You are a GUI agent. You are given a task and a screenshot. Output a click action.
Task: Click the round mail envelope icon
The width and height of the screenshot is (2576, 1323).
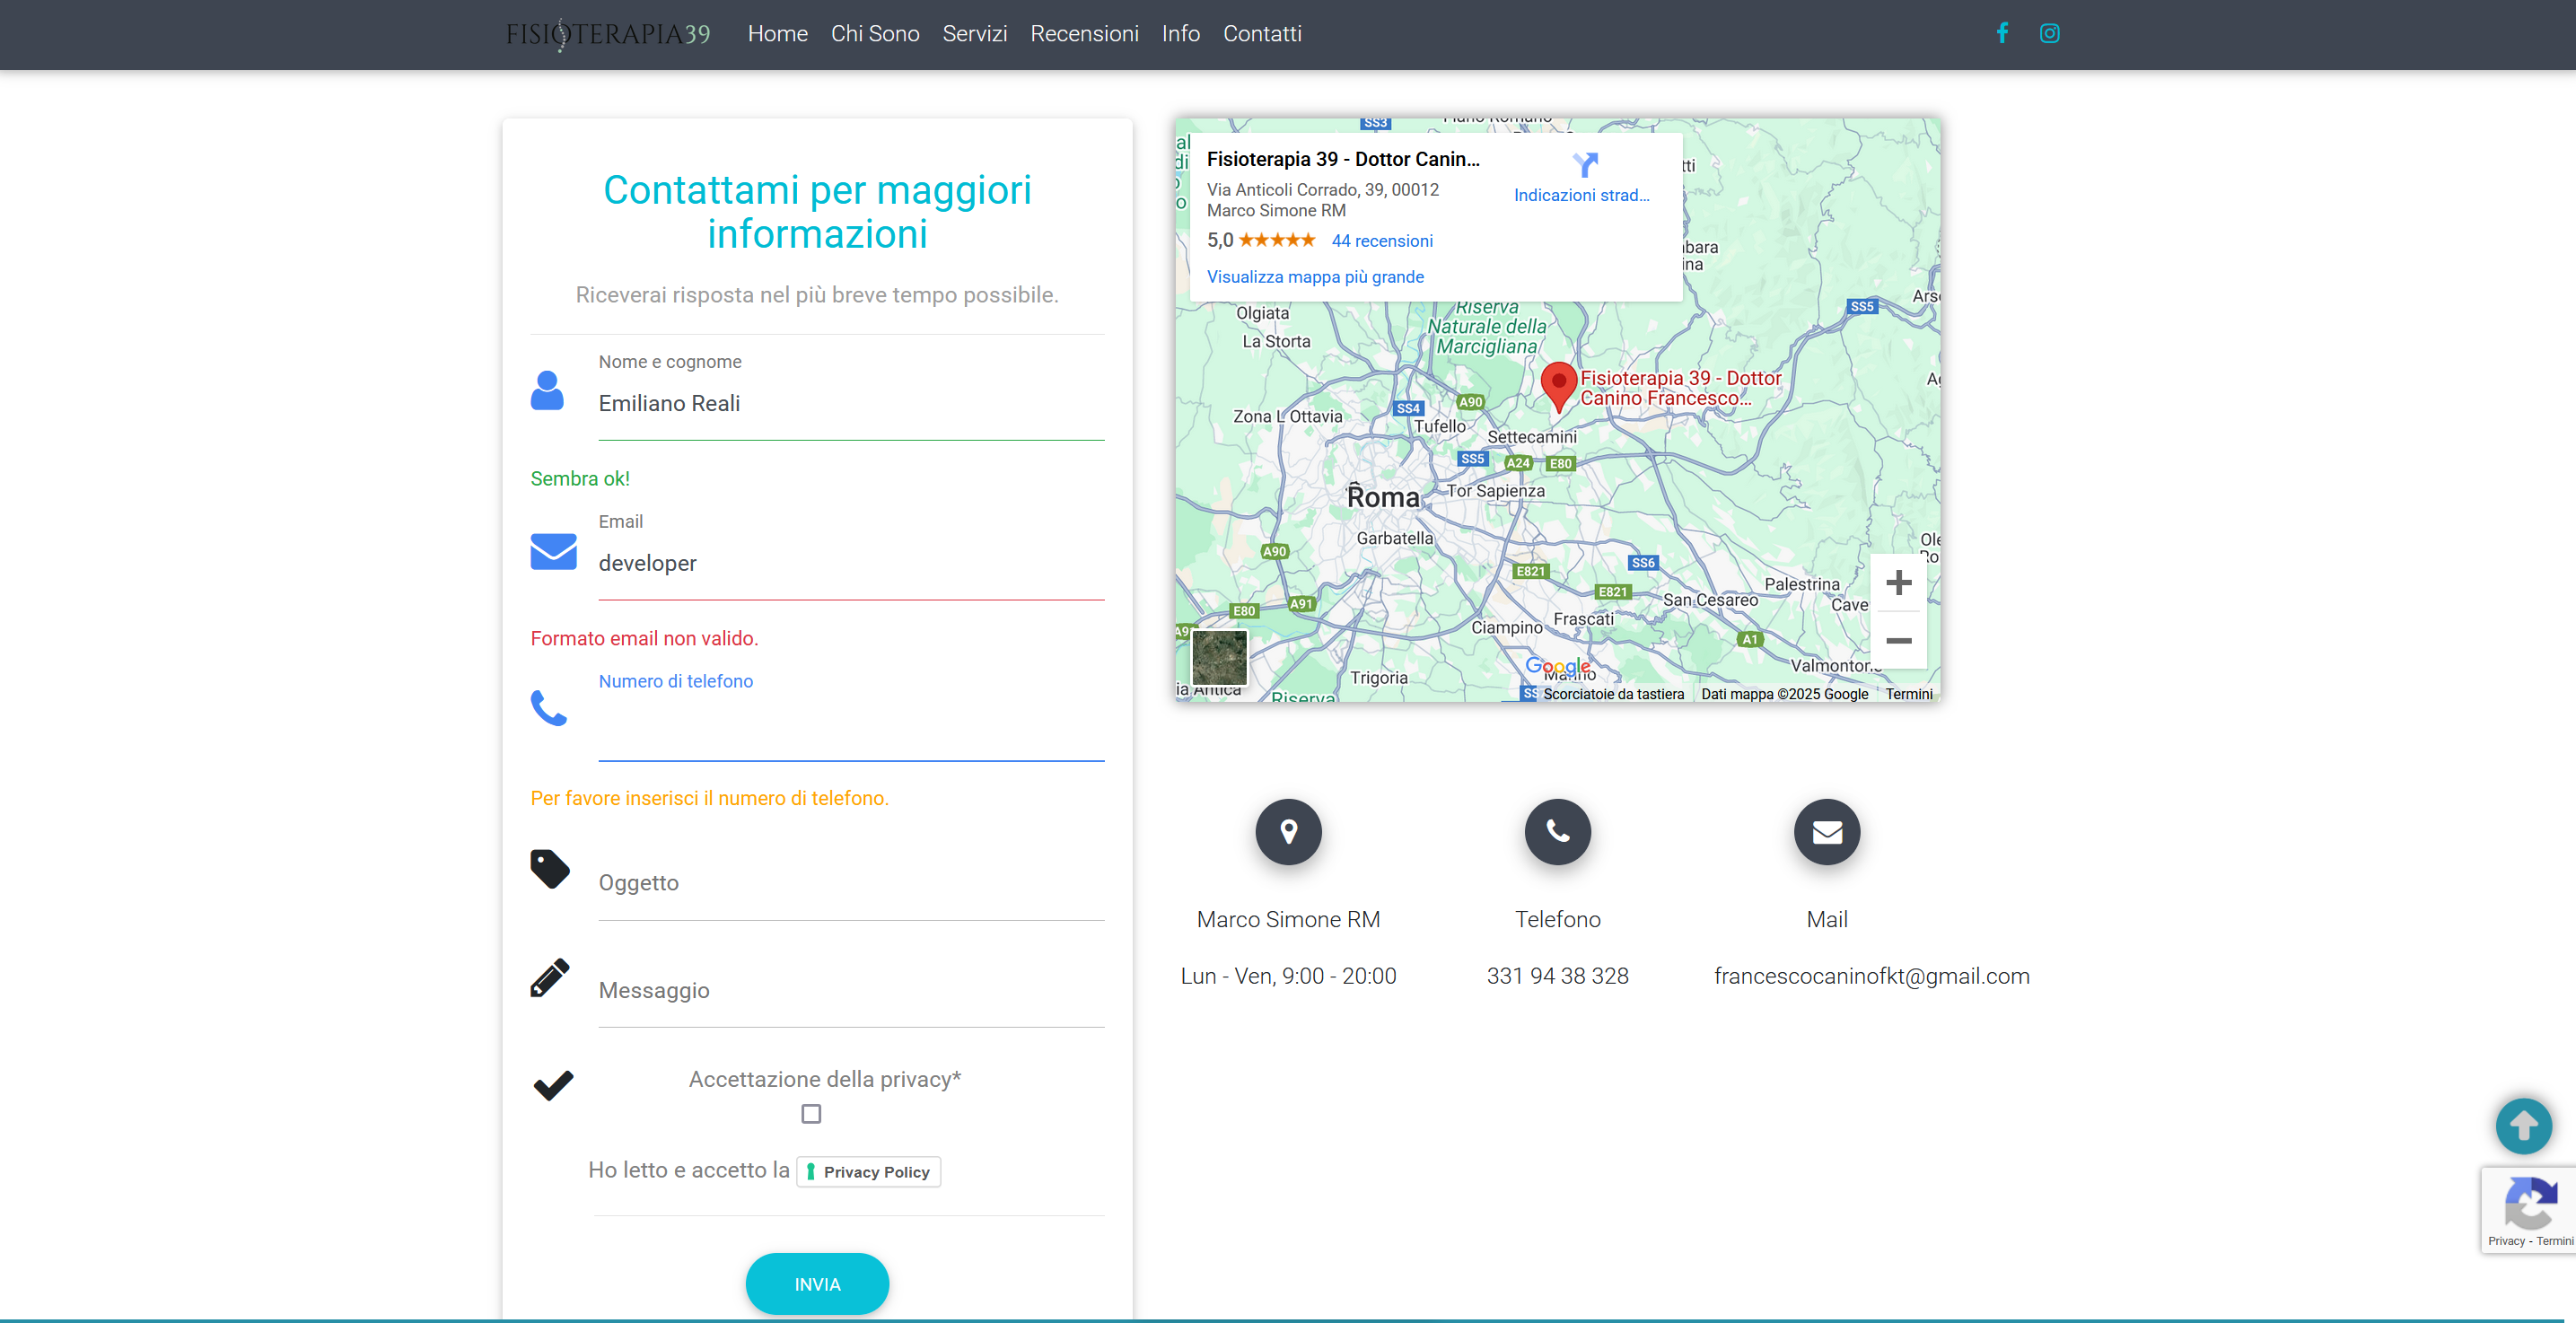click(x=1826, y=832)
